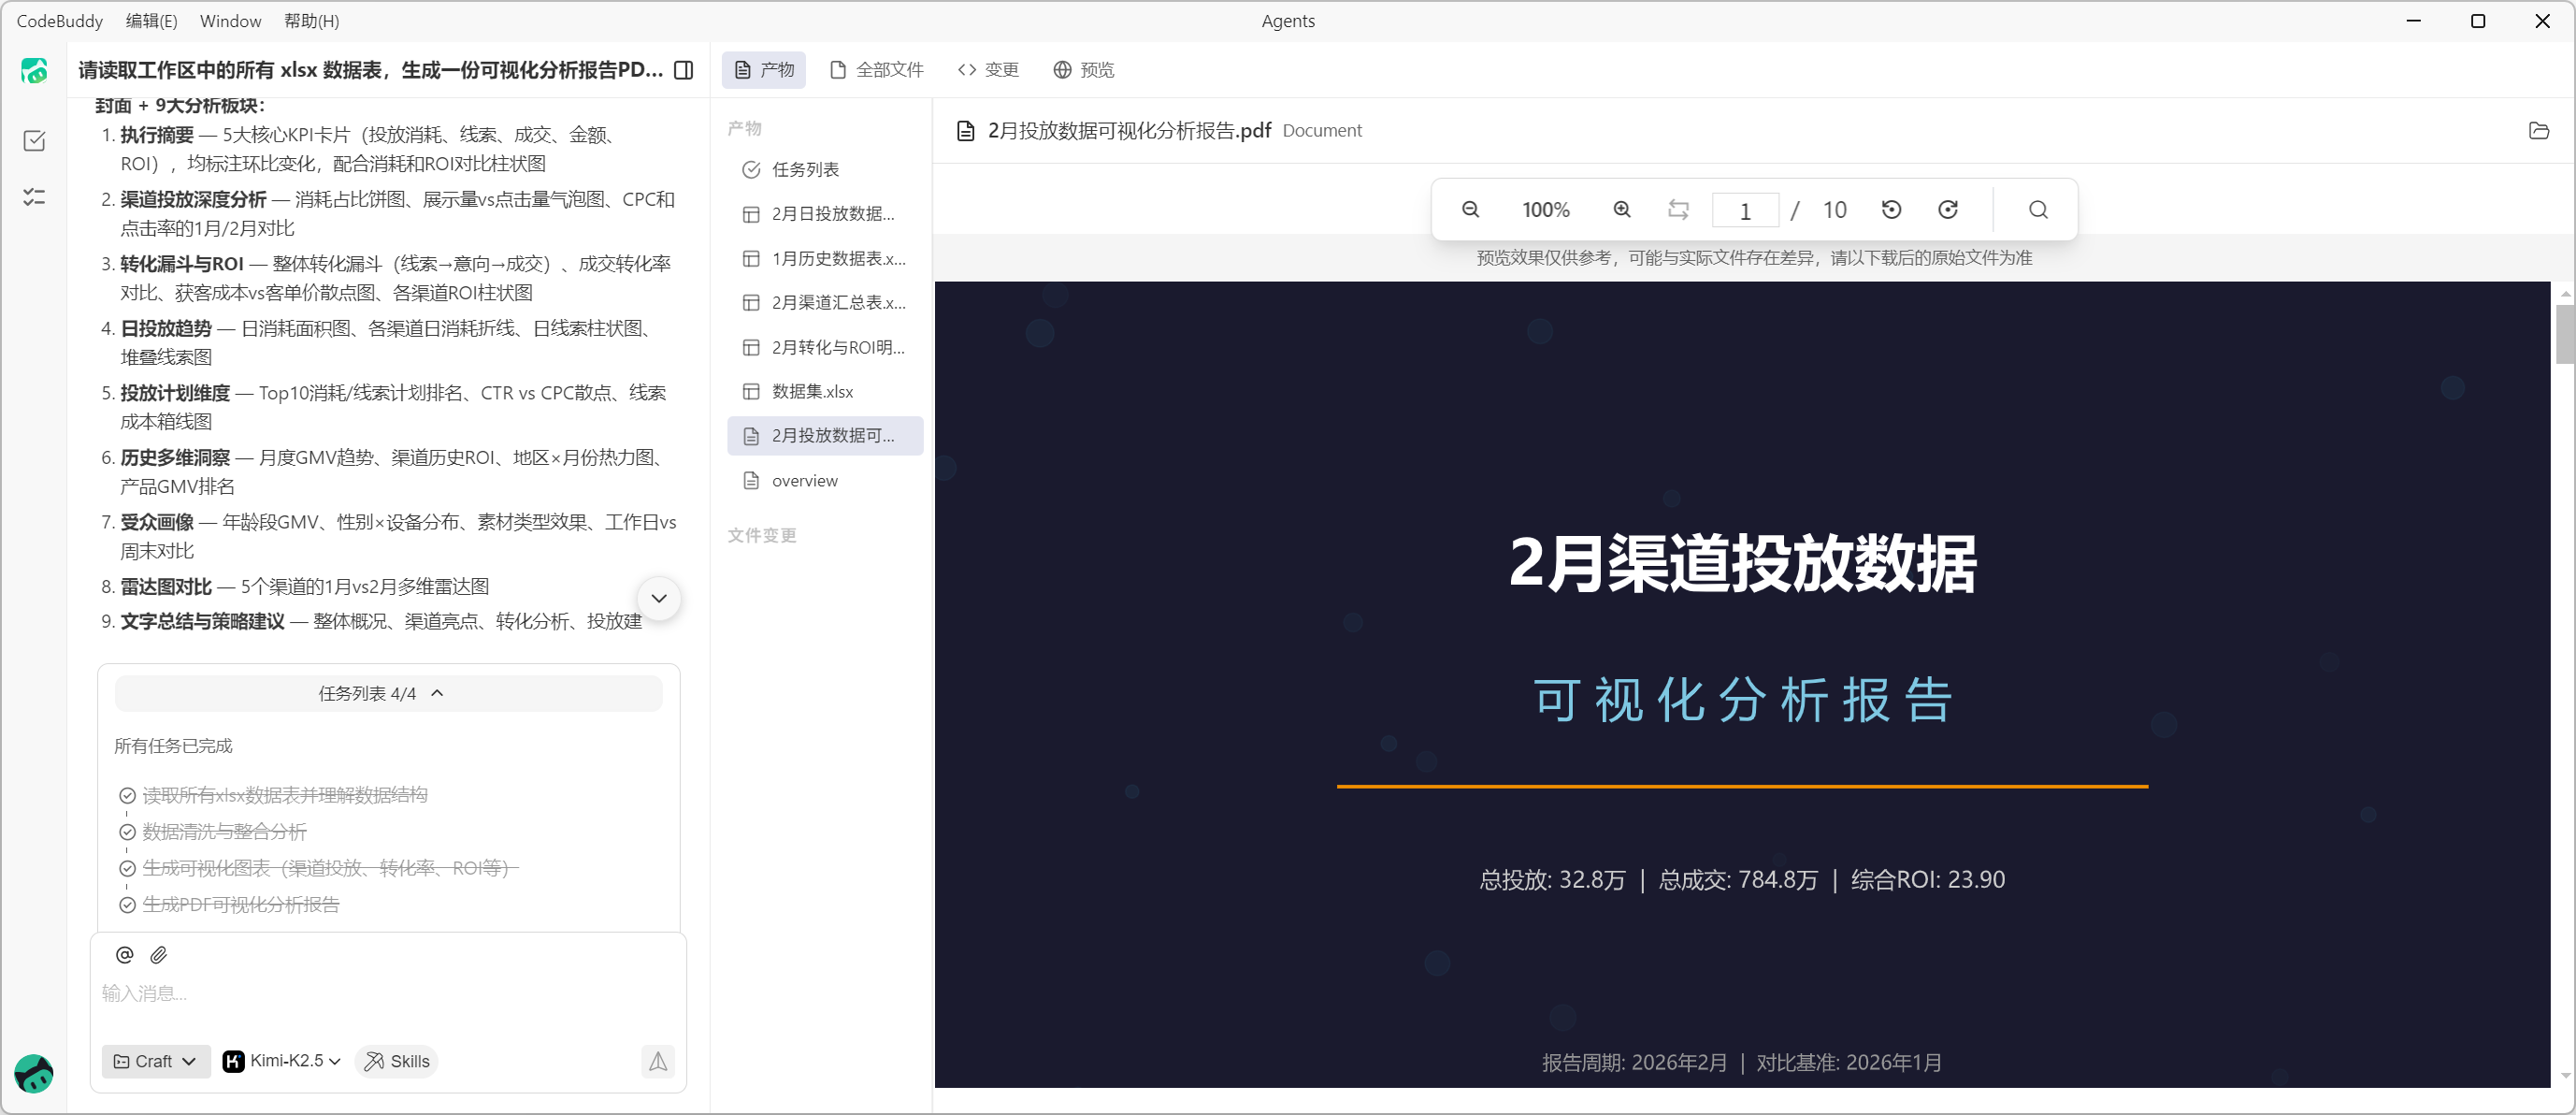
Task: Click the attach file paperclip icon
Action: (159, 955)
